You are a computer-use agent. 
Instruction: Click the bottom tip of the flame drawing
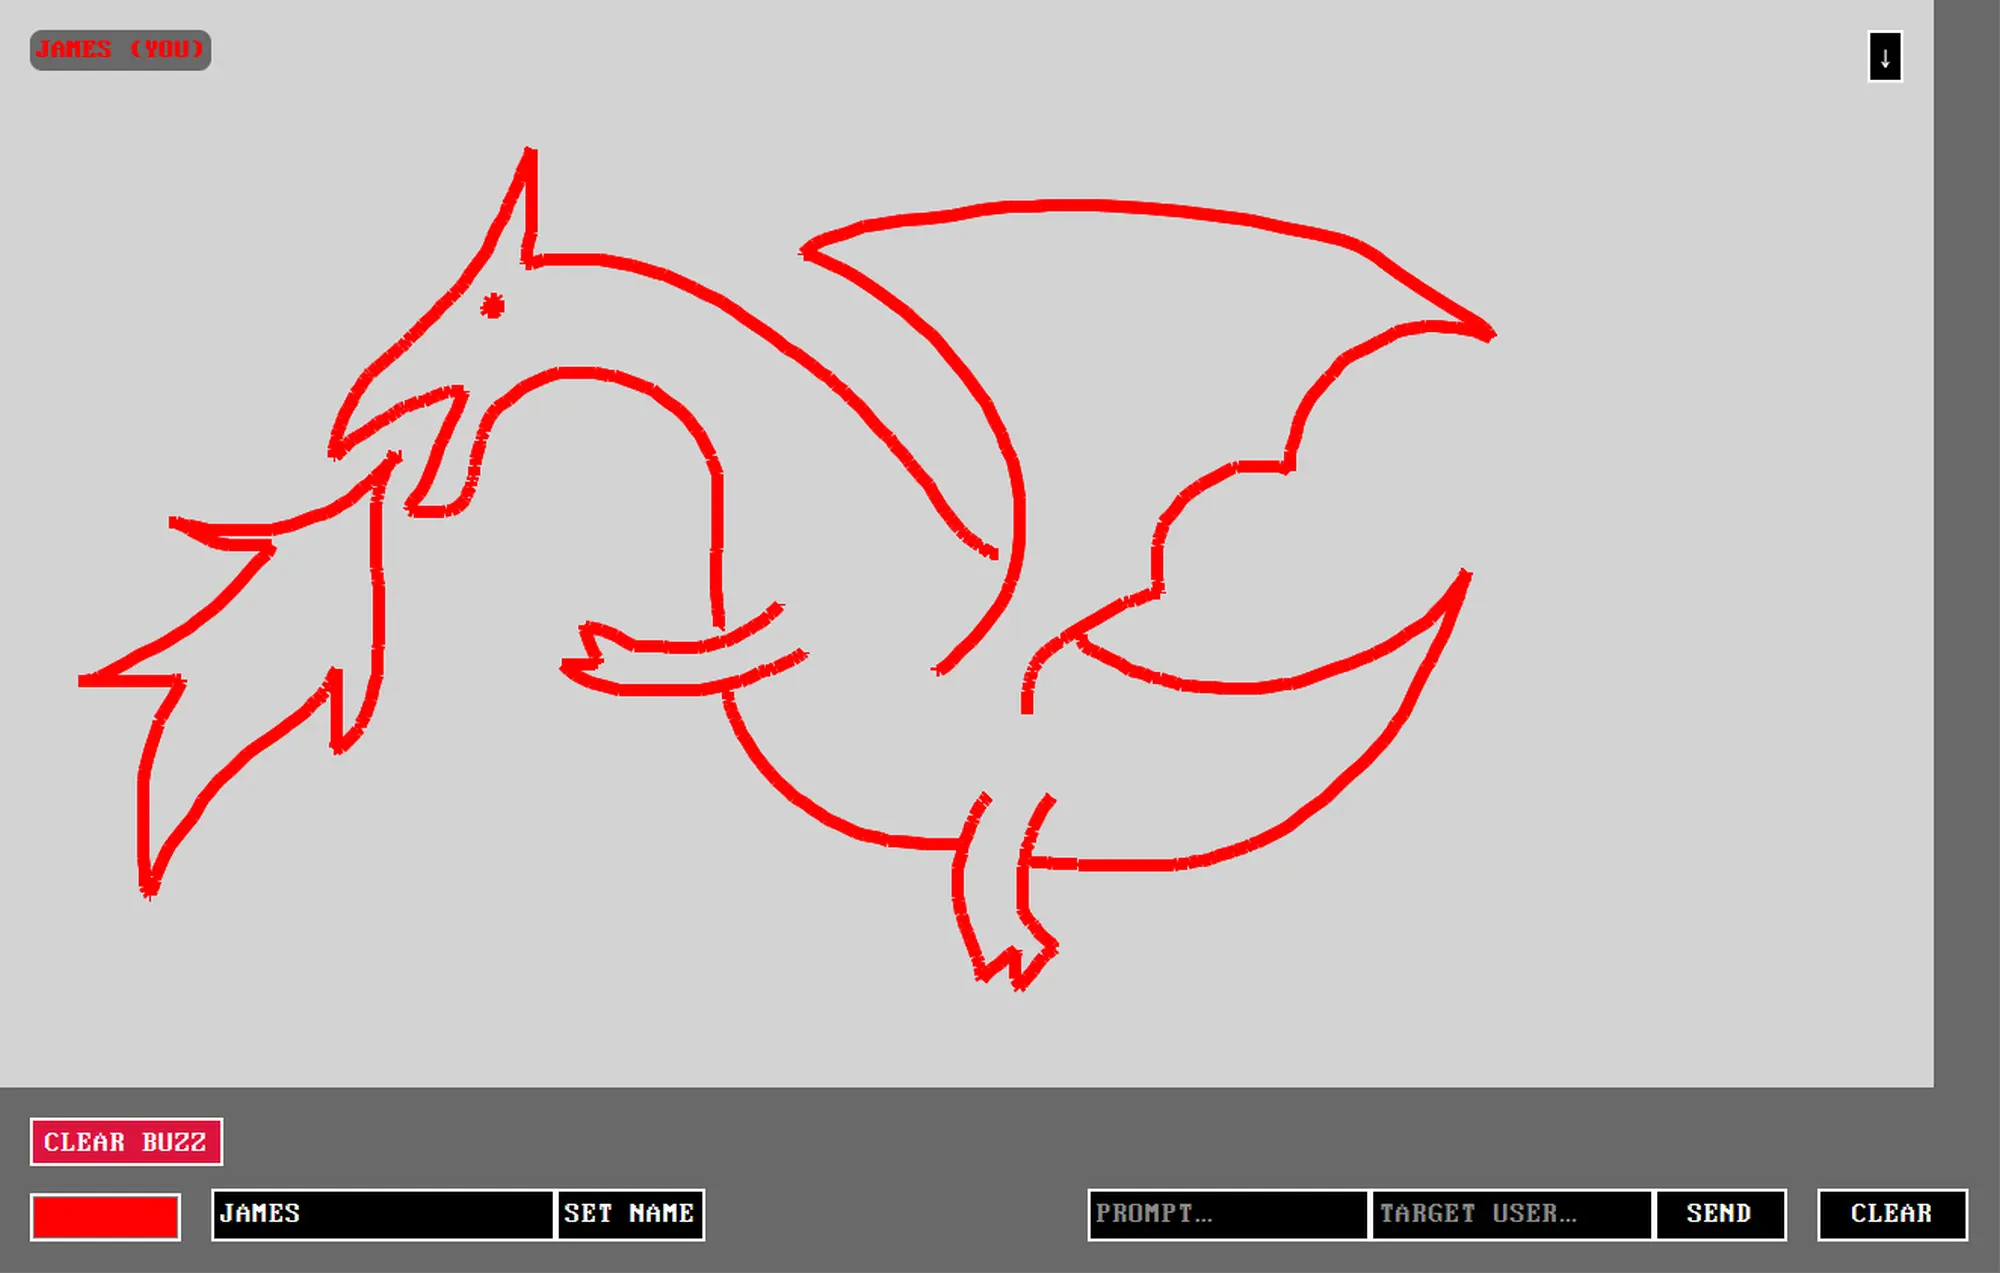148,888
